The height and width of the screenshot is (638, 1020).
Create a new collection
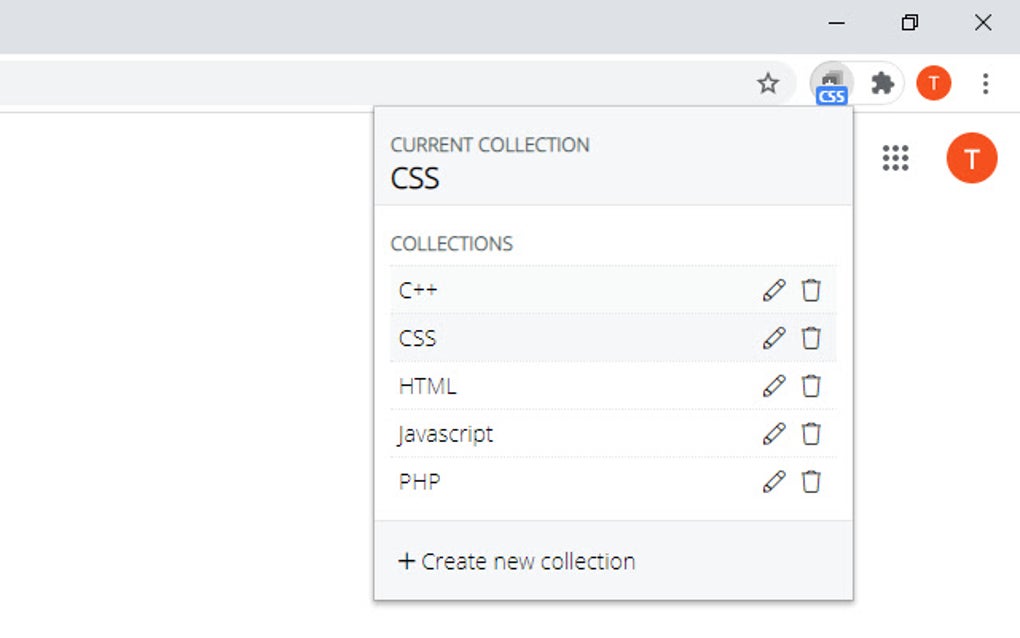(x=513, y=561)
